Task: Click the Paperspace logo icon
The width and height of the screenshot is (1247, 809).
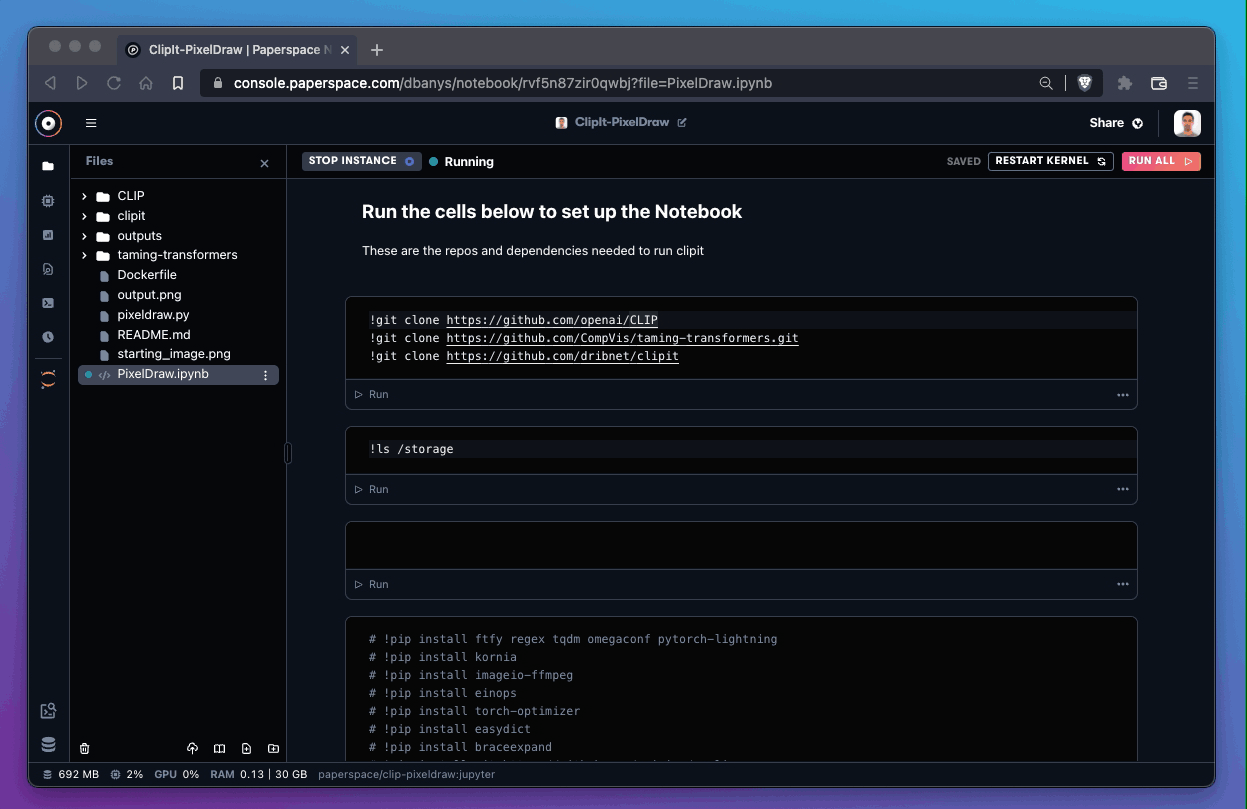Action: pos(48,123)
